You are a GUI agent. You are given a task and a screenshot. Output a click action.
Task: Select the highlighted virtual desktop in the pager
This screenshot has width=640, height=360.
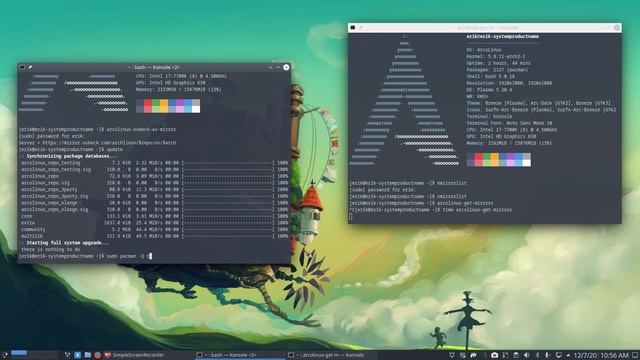(19, 353)
